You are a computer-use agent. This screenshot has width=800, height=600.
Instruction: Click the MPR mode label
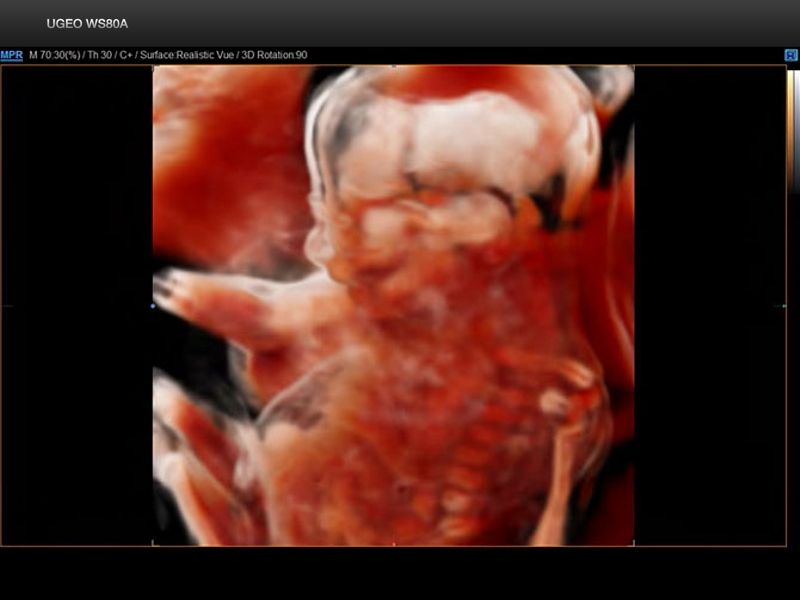click(12, 56)
